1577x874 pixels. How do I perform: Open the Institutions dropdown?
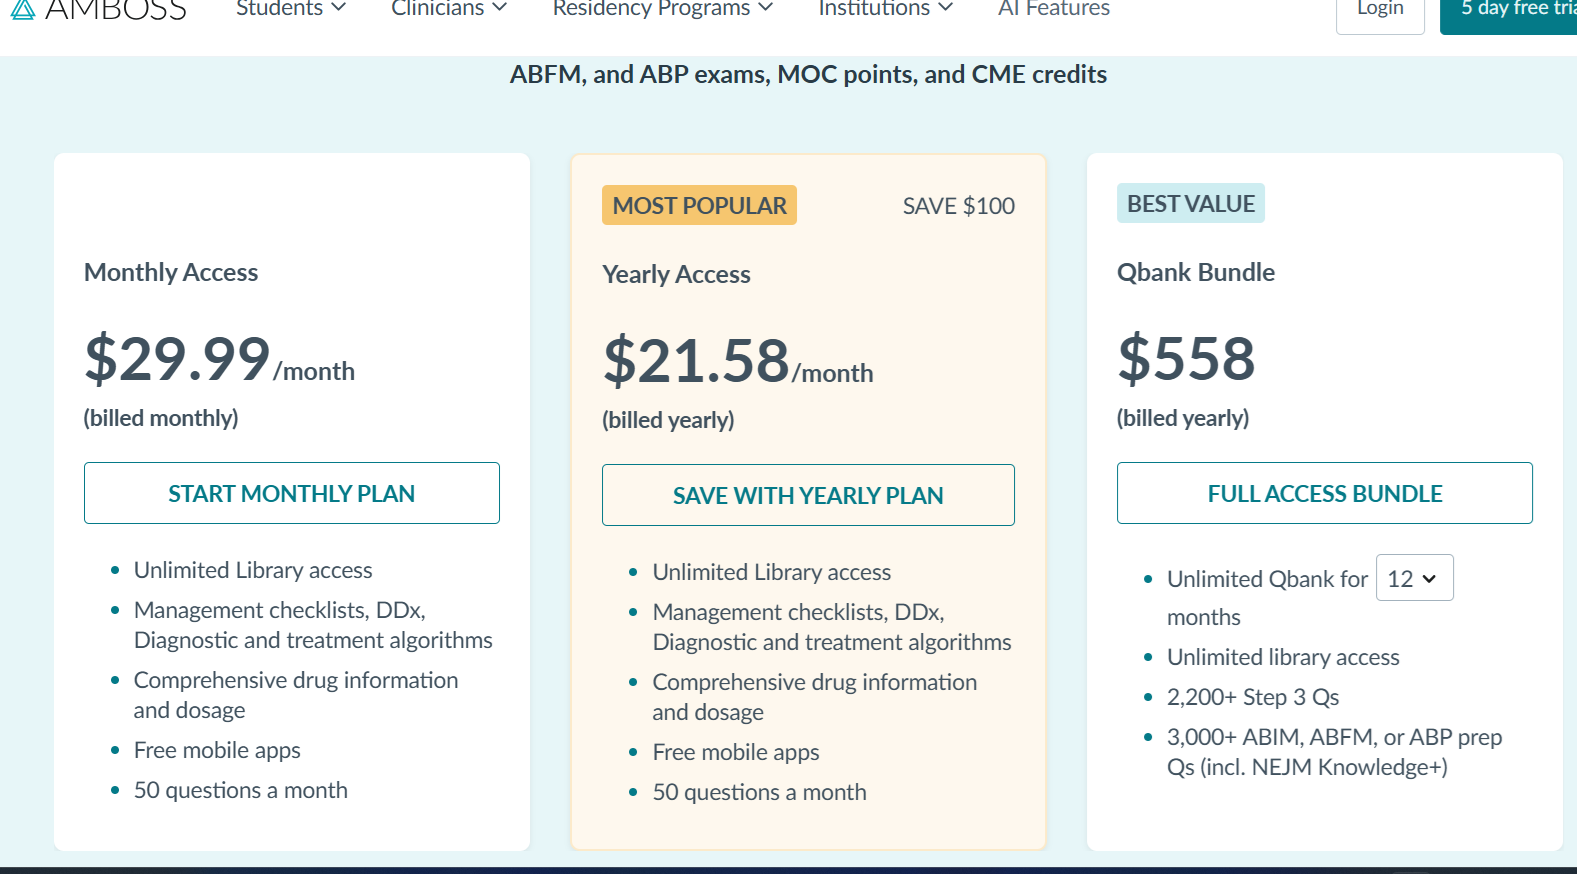tap(885, 9)
